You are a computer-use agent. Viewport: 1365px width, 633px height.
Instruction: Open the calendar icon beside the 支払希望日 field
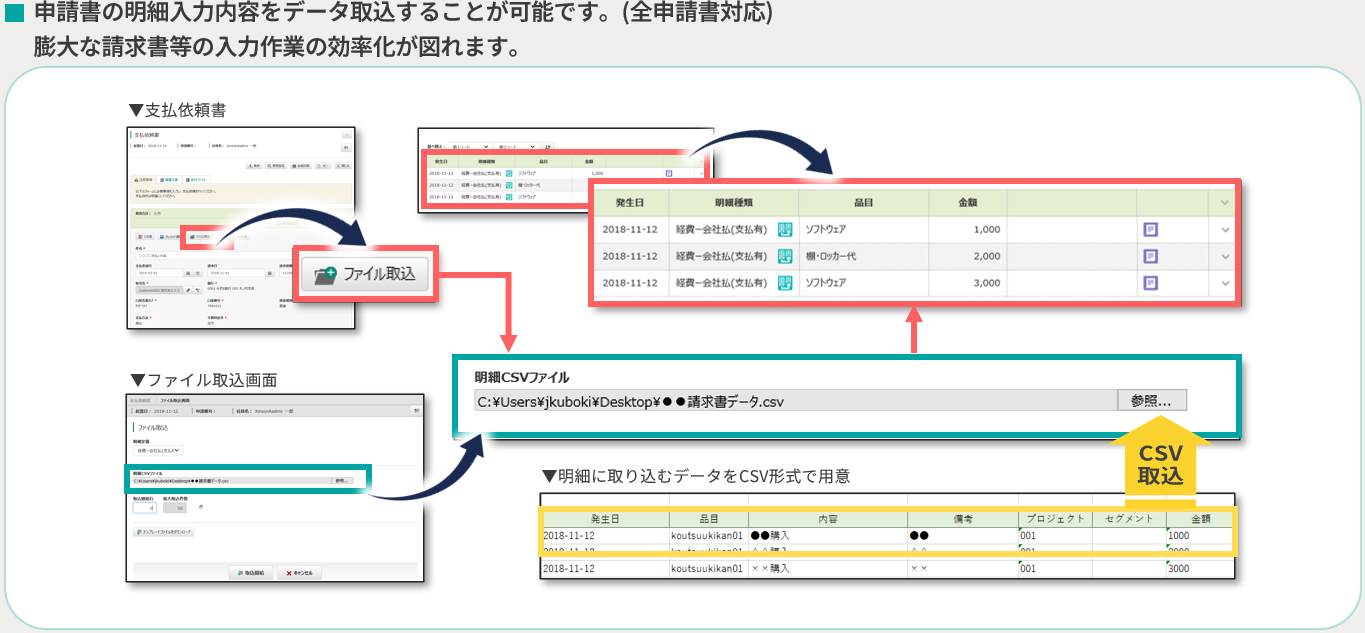(x=189, y=271)
